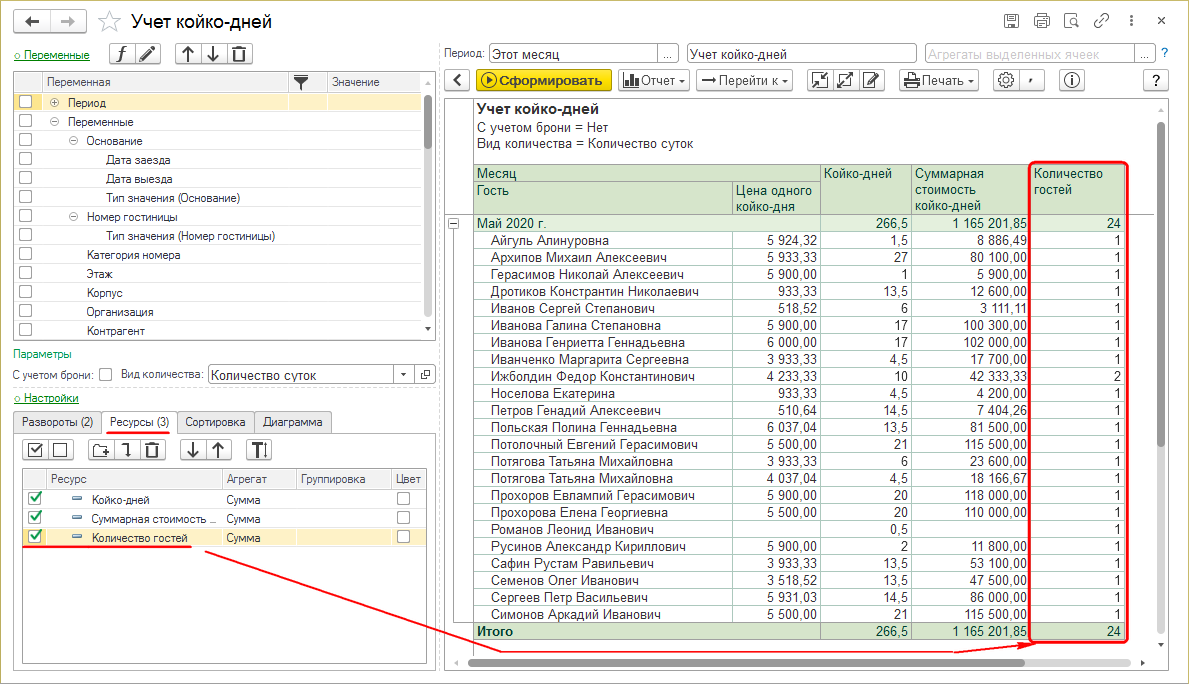Click trash icon in the variables toolbar
The height and width of the screenshot is (684, 1189).
(240, 54)
